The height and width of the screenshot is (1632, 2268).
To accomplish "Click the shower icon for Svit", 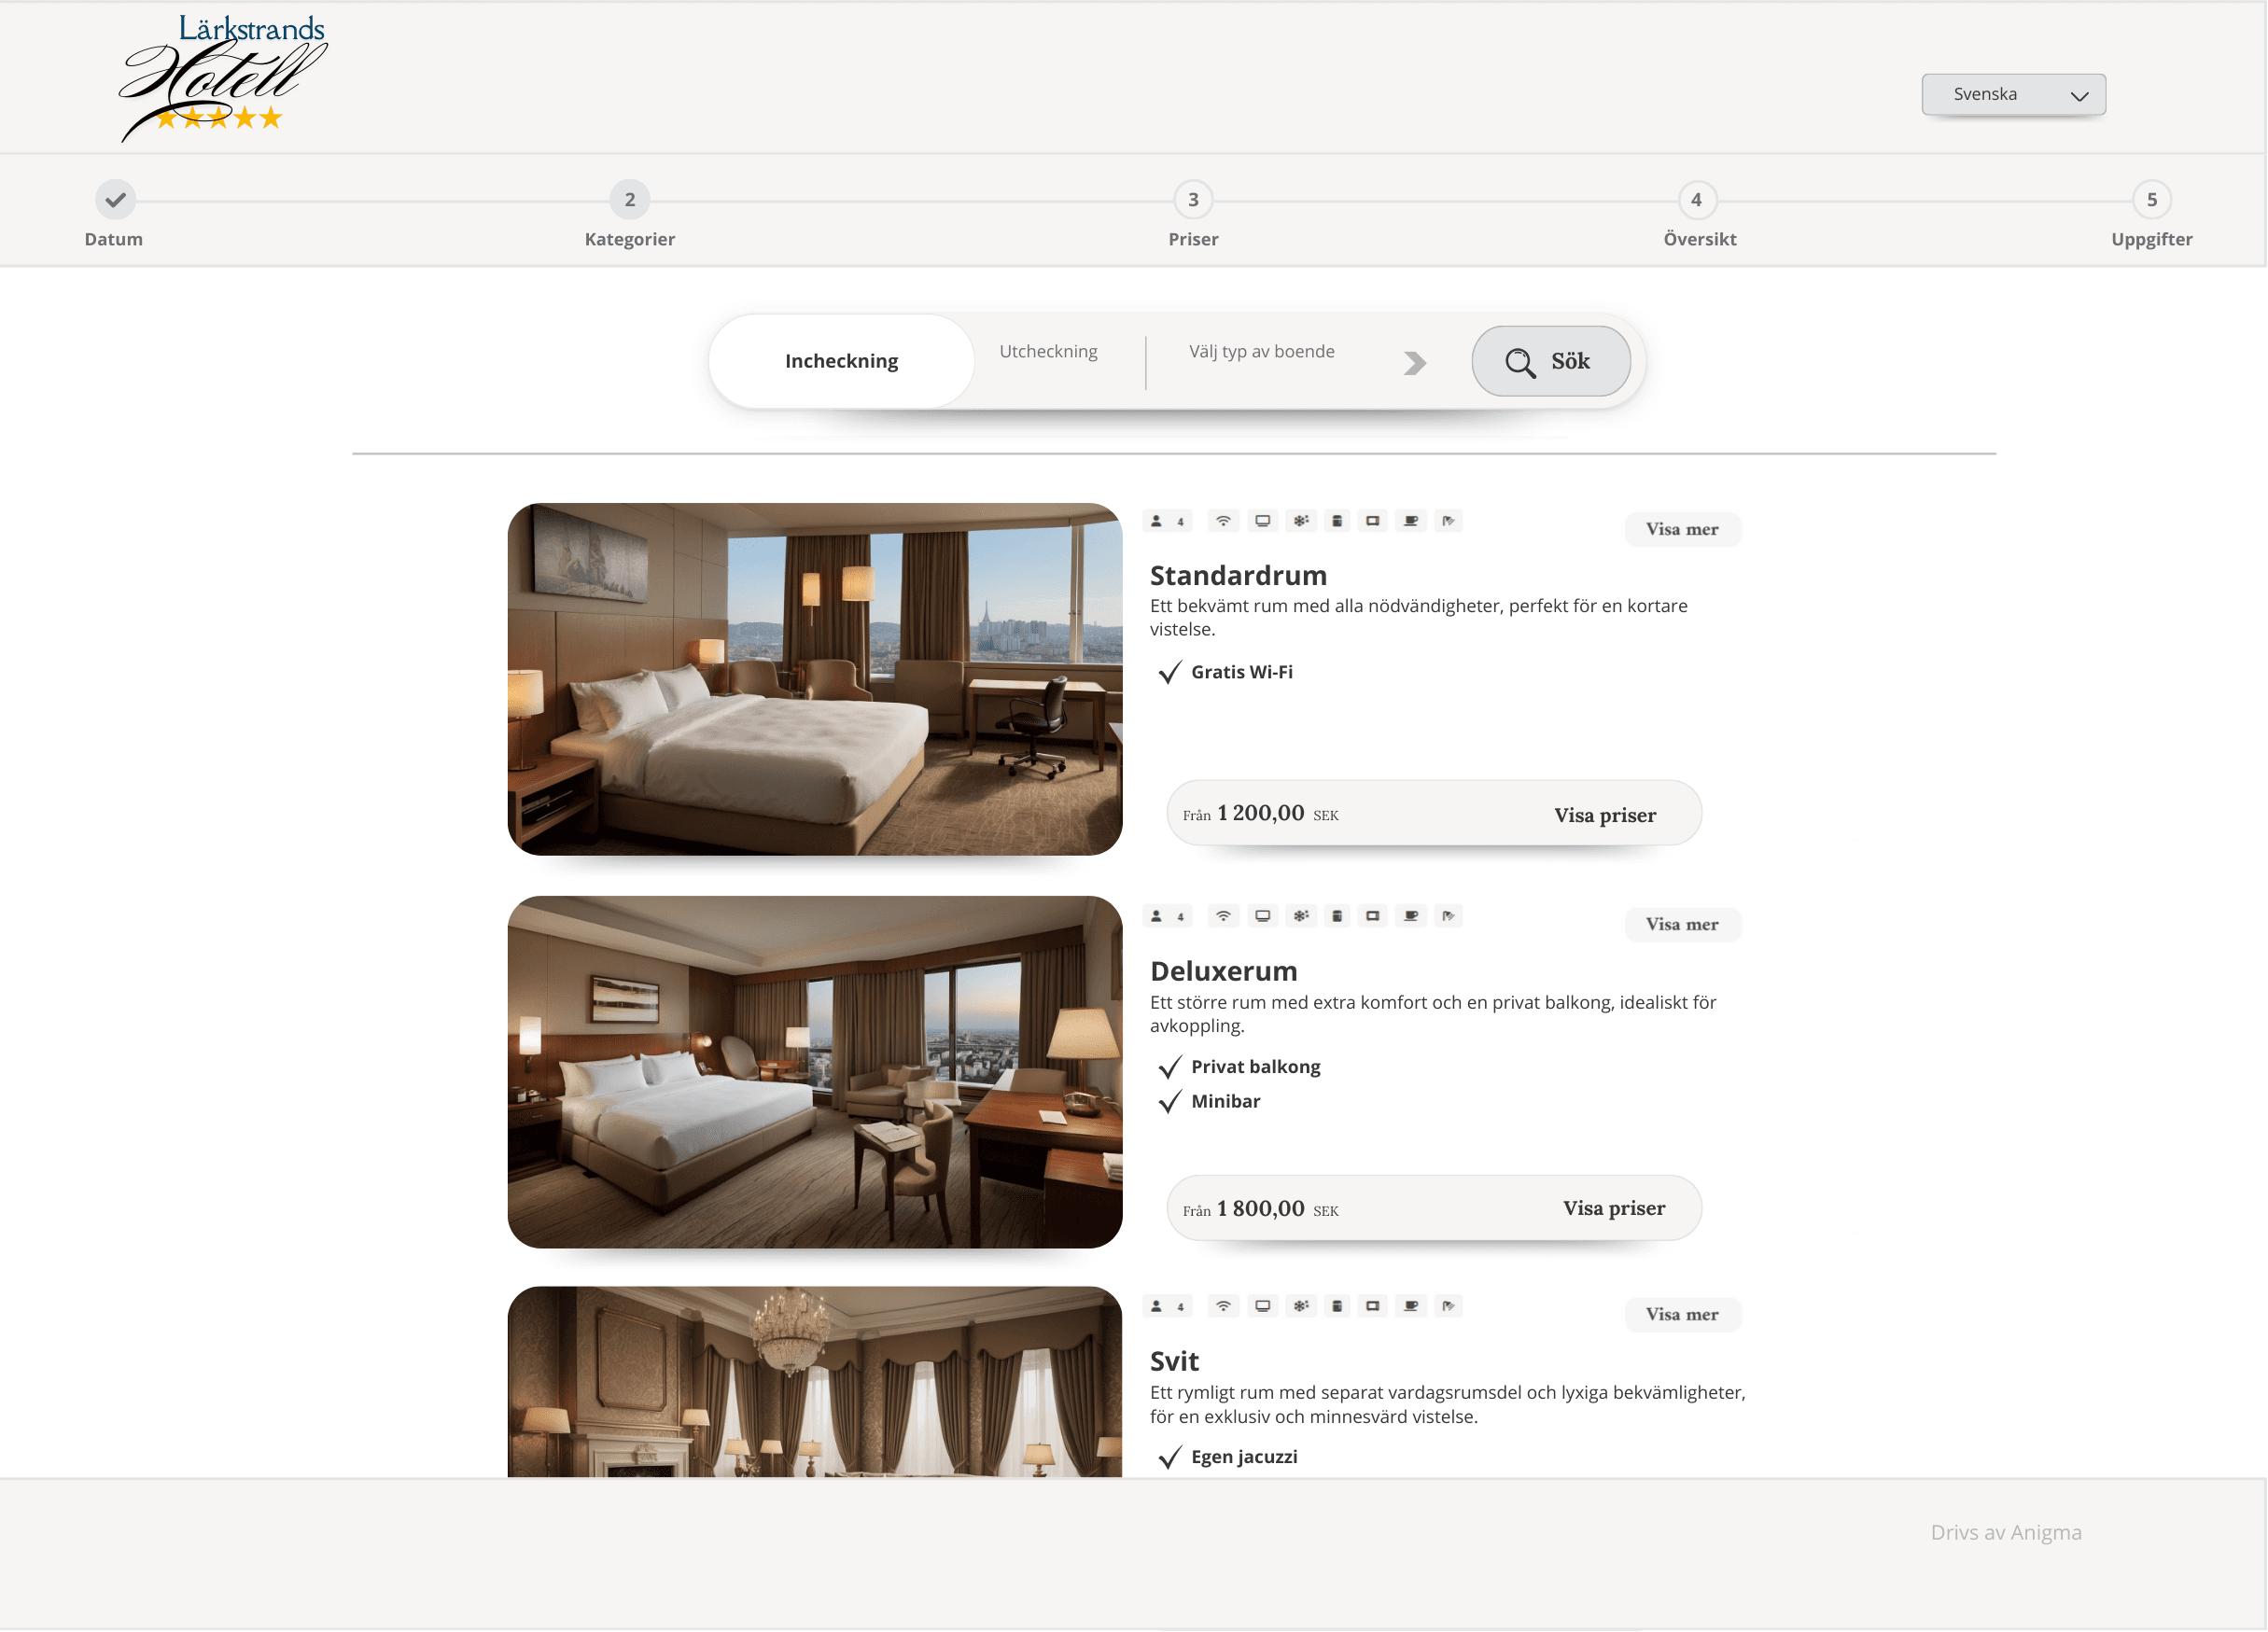I will click(x=1448, y=1306).
